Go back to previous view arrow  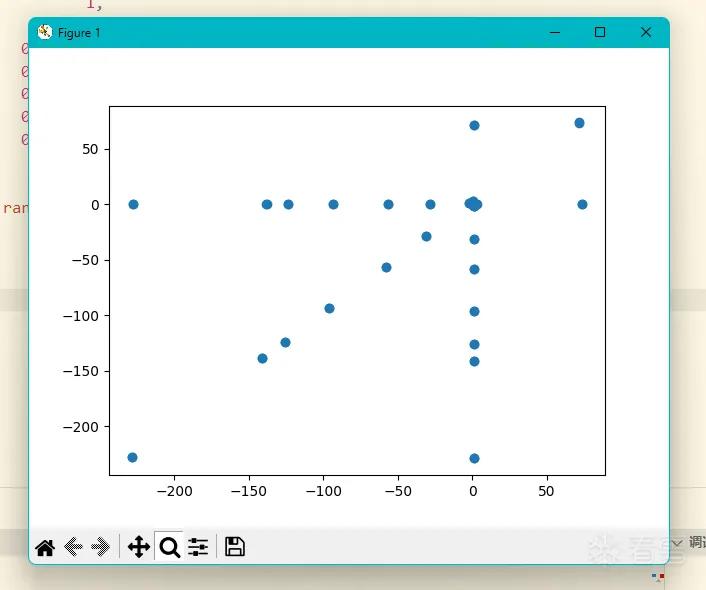click(73, 547)
